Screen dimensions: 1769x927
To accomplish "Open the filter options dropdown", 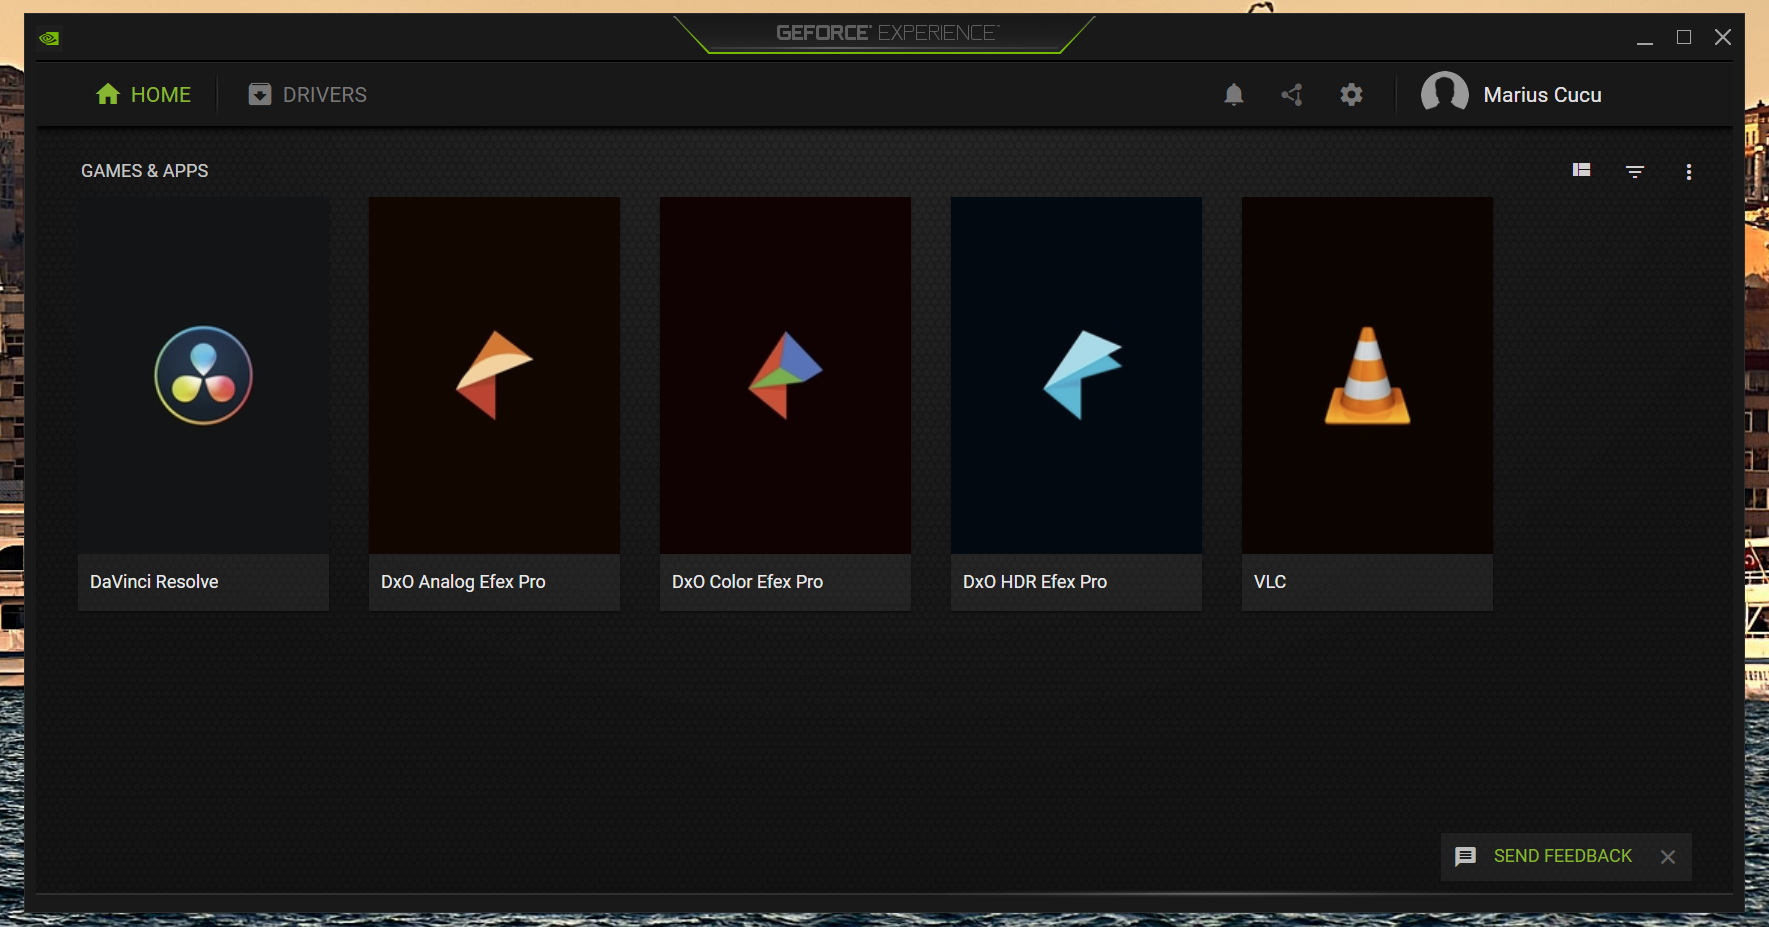I will tap(1635, 172).
